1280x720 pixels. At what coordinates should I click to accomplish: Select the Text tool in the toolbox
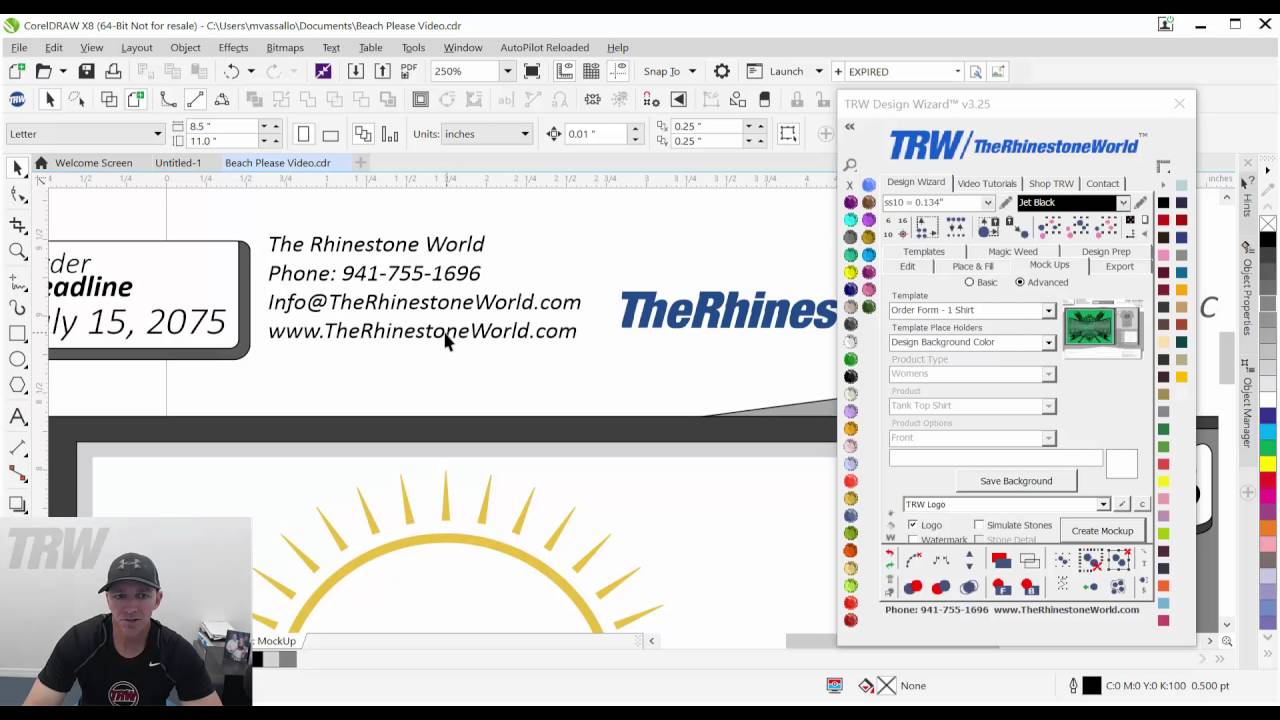pyautogui.click(x=17, y=417)
